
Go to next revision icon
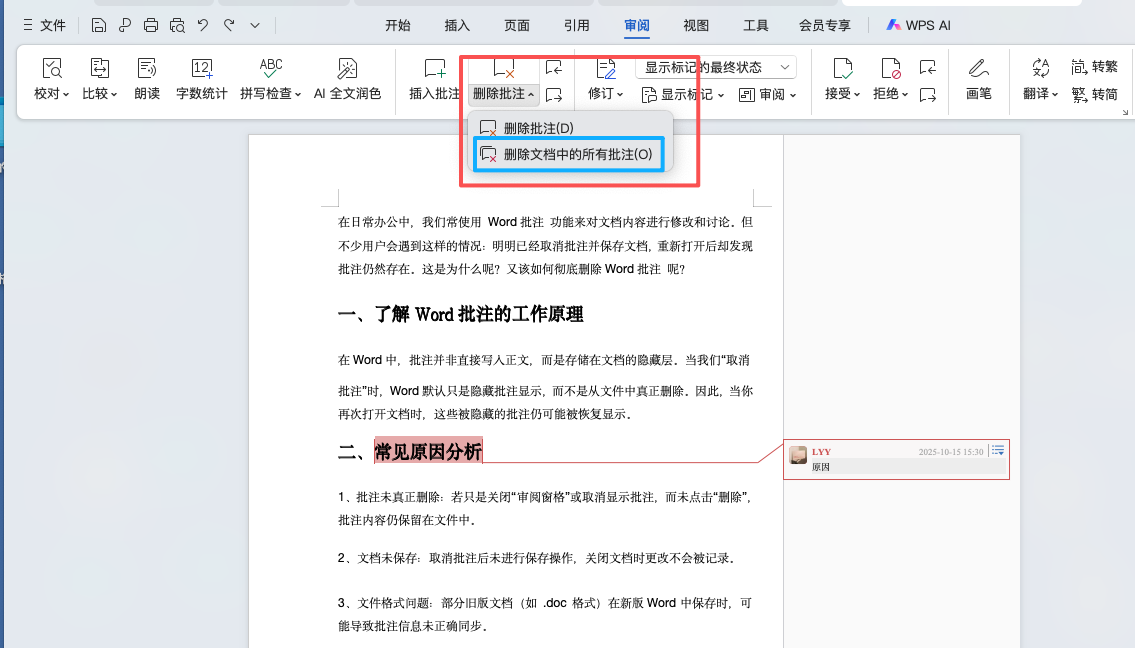coord(928,94)
